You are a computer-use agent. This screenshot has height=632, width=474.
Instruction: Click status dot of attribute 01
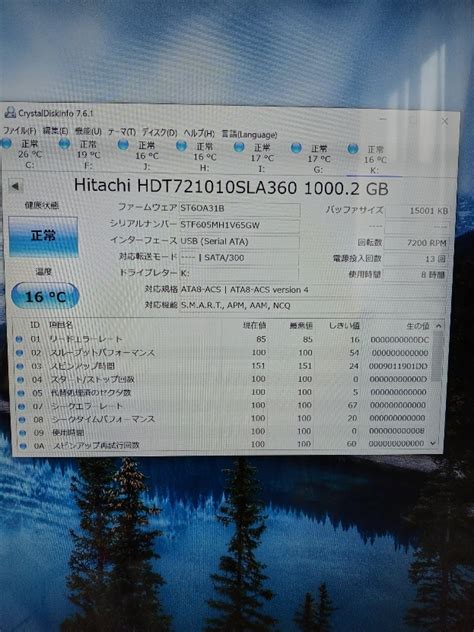[x=19, y=339]
